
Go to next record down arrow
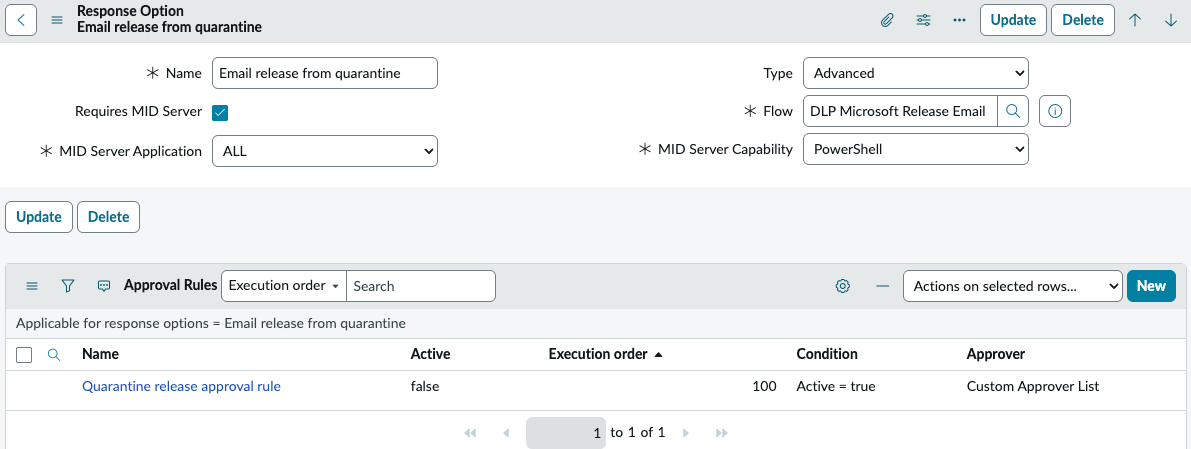1170,21
